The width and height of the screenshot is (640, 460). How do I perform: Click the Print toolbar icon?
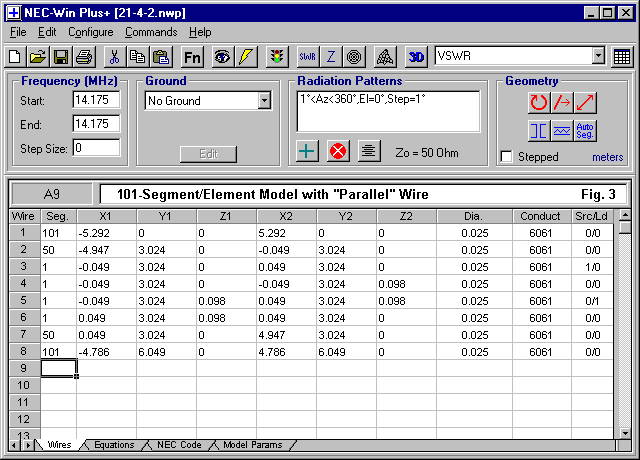point(84,57)
